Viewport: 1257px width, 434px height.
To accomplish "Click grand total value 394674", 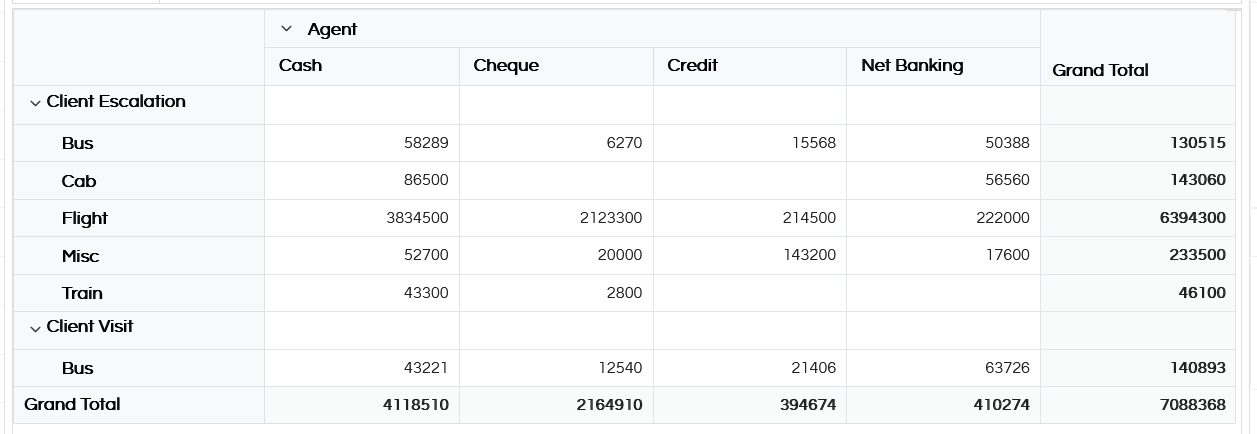I will [x=808, y=405].
